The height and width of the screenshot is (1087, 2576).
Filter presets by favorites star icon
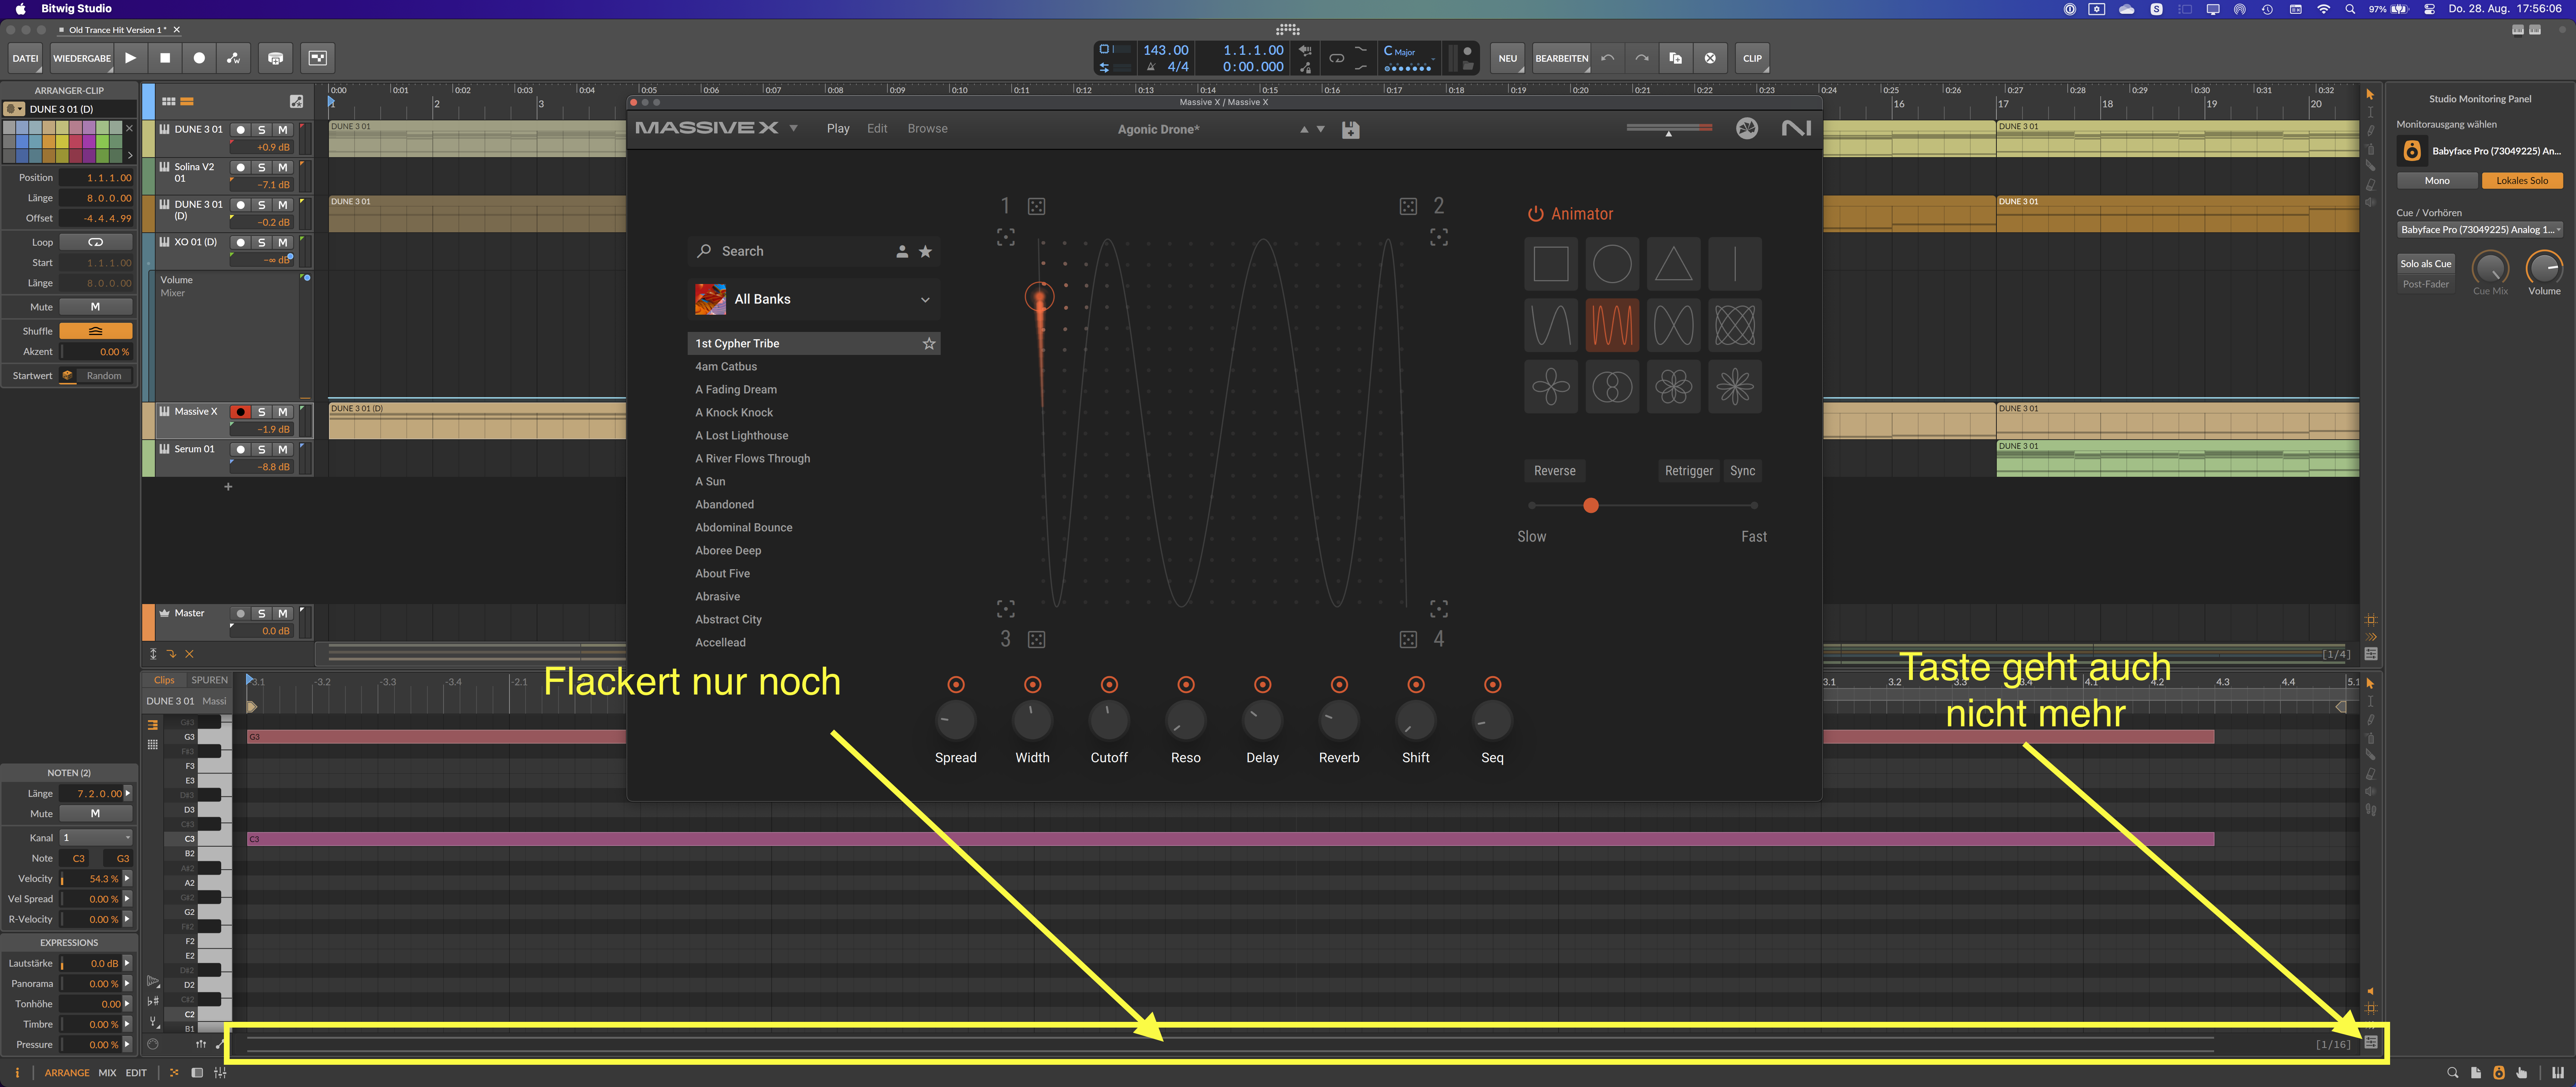pos(925,251)
